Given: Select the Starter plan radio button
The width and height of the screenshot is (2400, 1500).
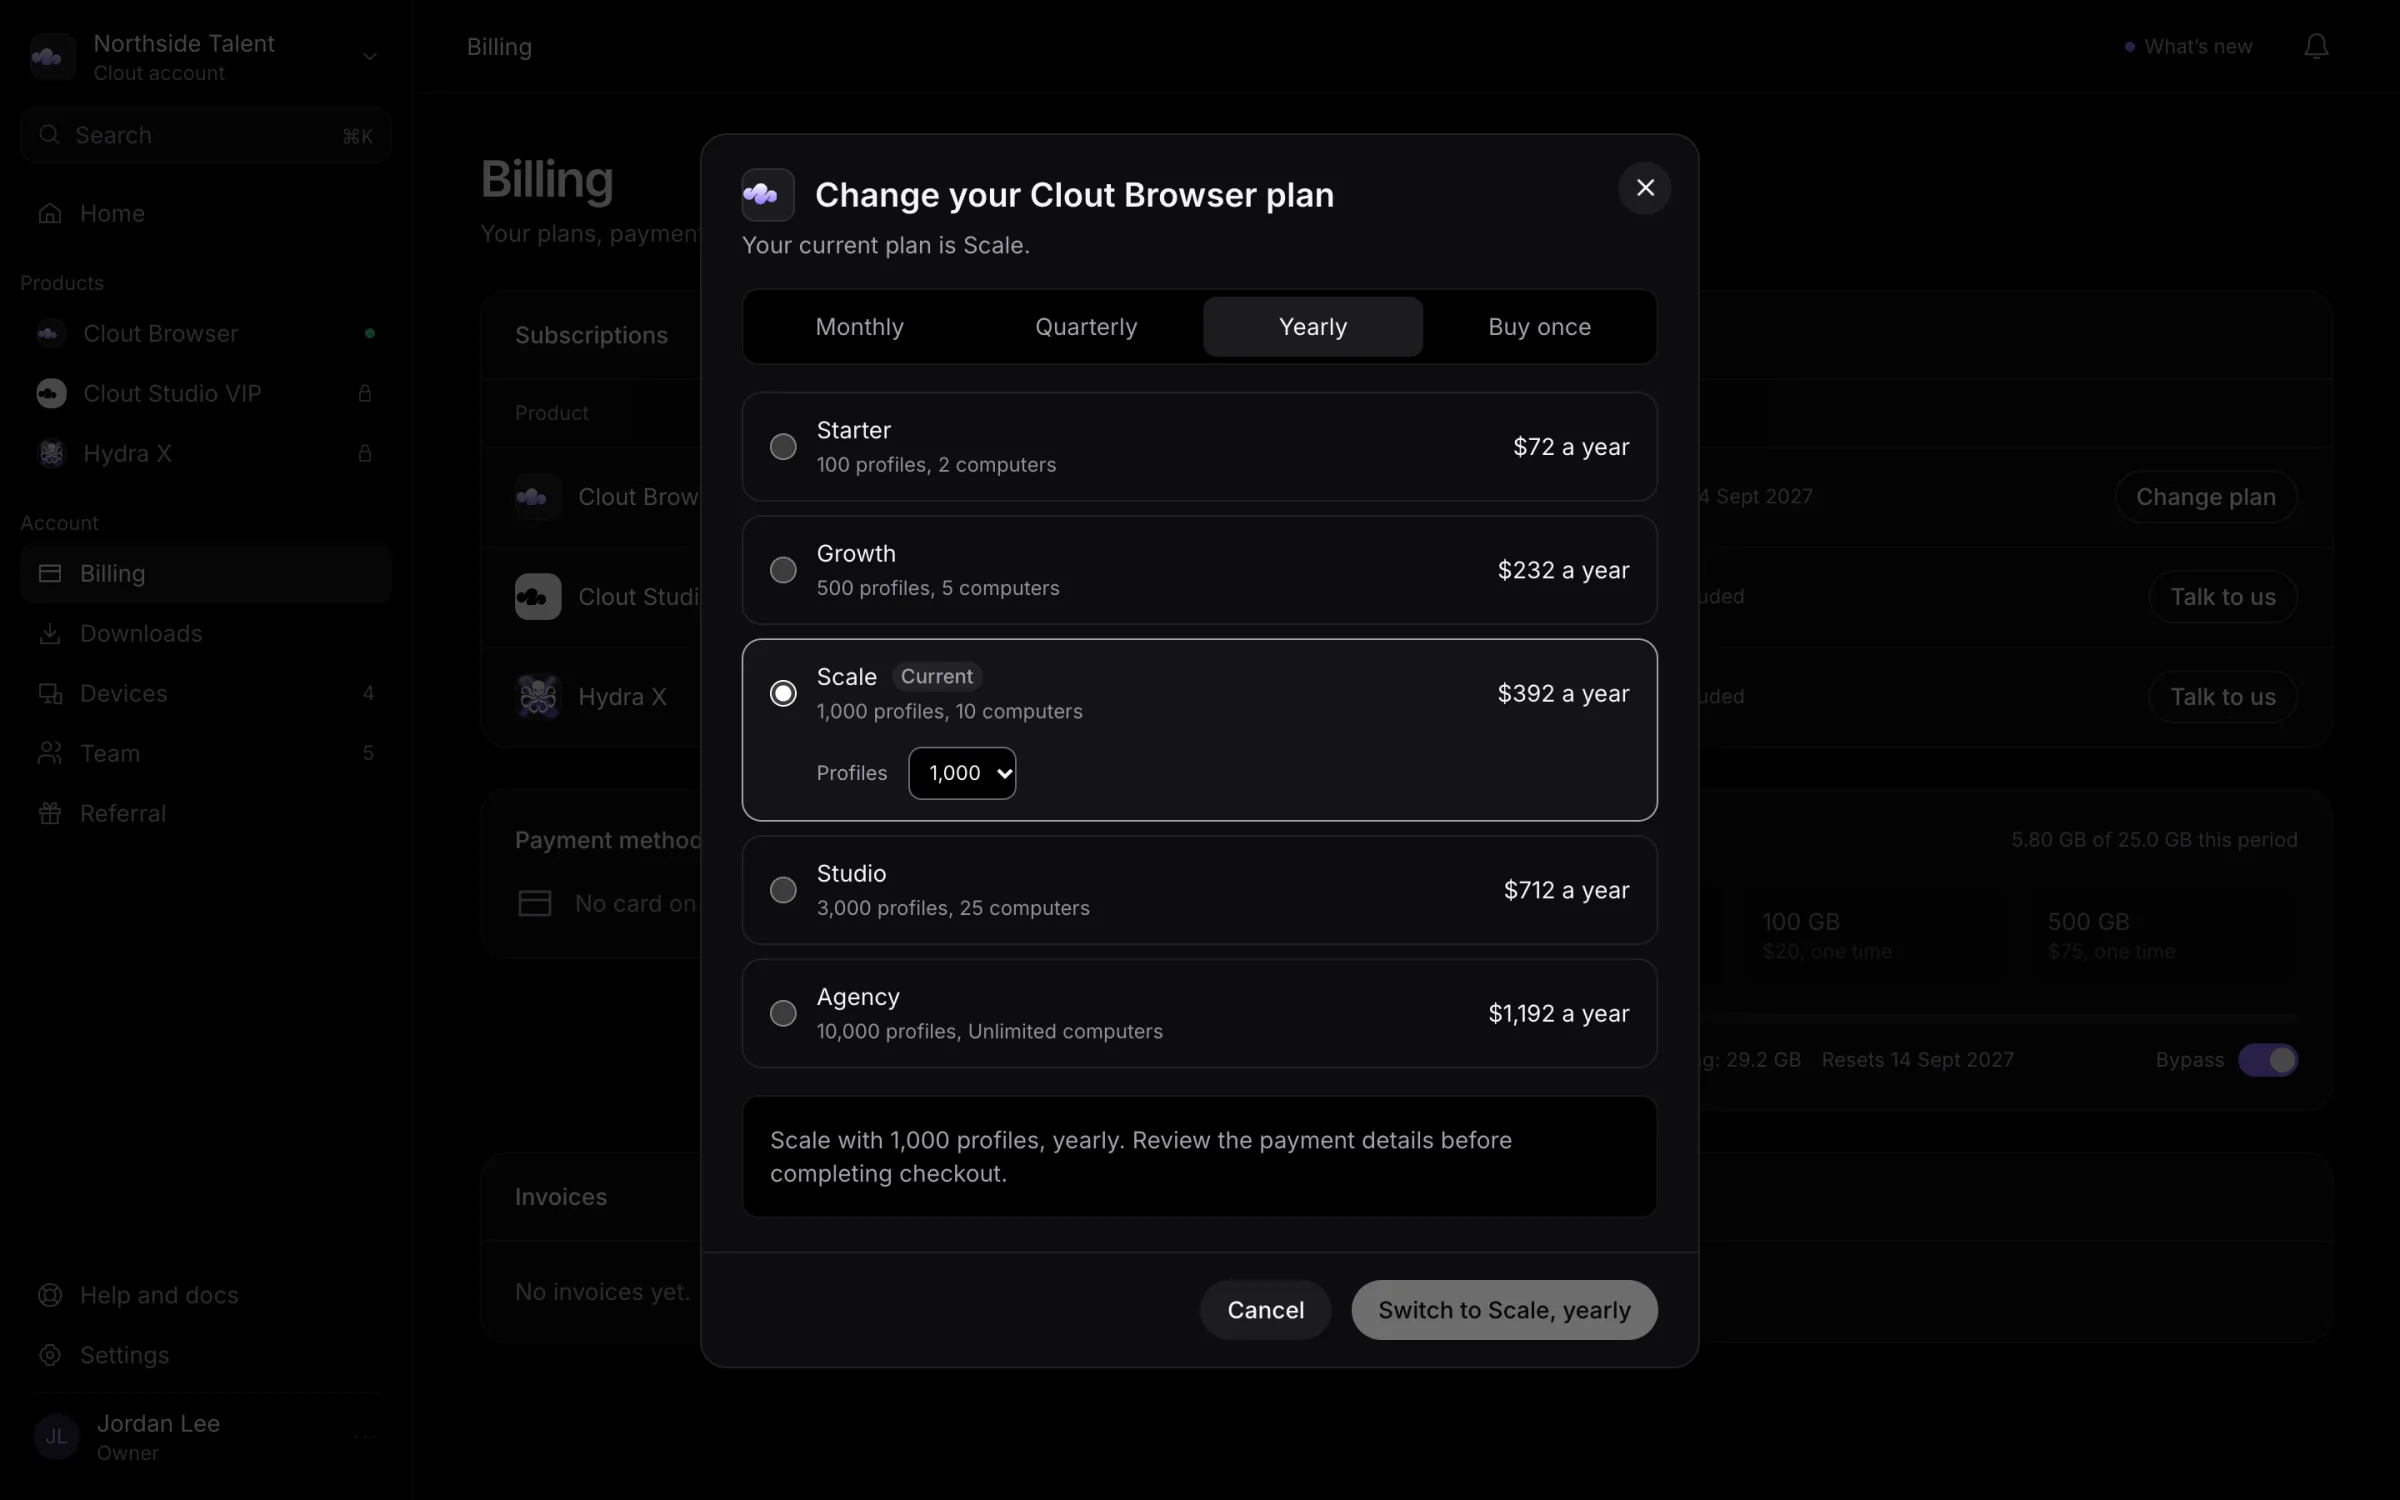Looking at the screenshot, I should [x=783, y=446].
